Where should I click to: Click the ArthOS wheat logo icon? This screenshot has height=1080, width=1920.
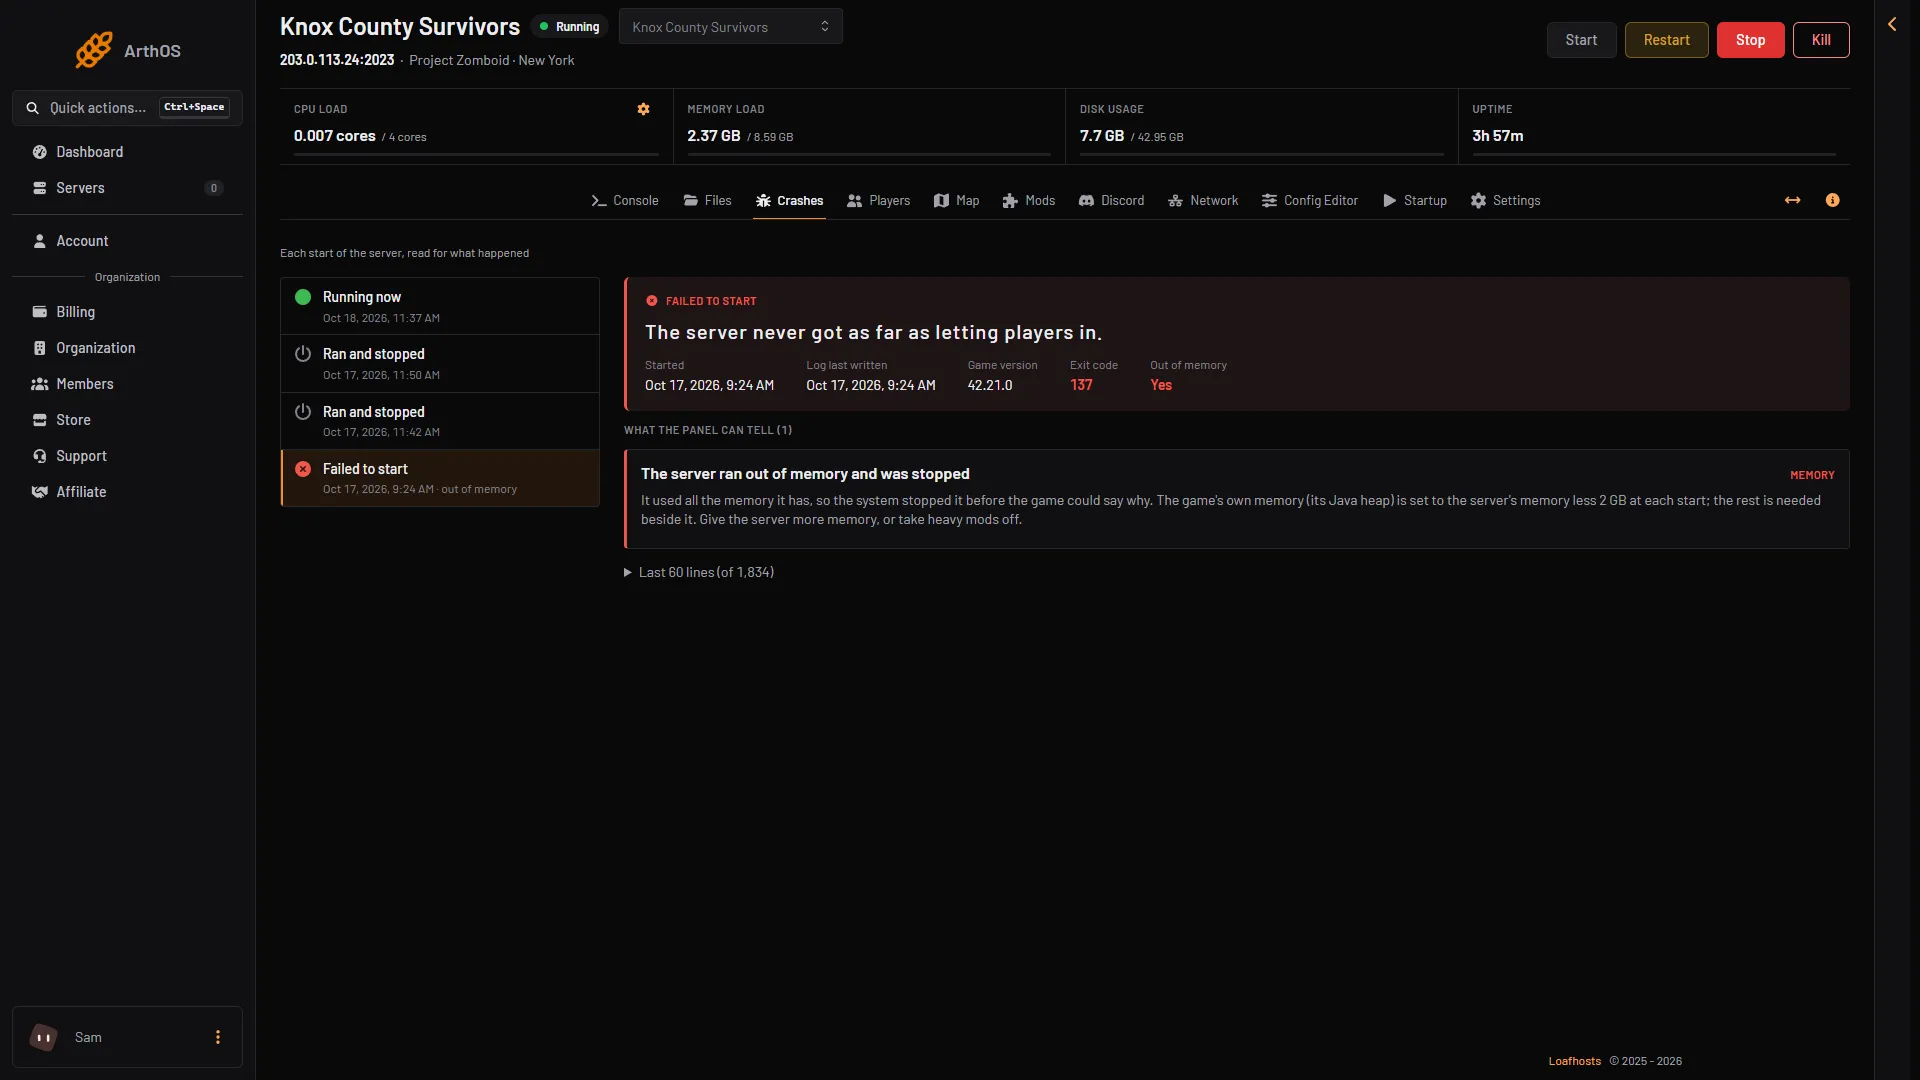click(94, 50)
